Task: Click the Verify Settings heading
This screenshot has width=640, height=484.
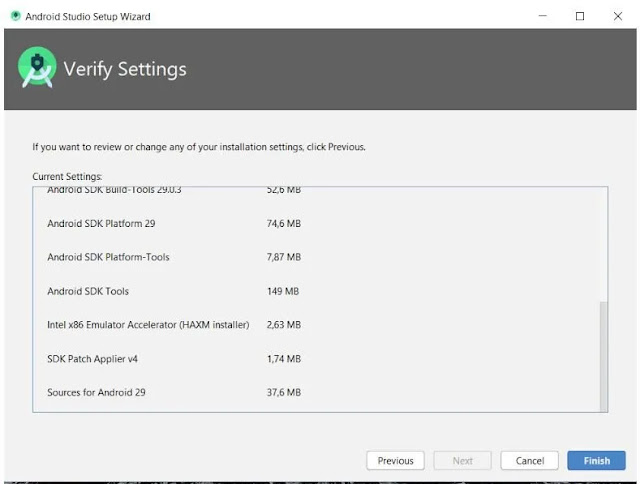Action: [x=125, y=69]
